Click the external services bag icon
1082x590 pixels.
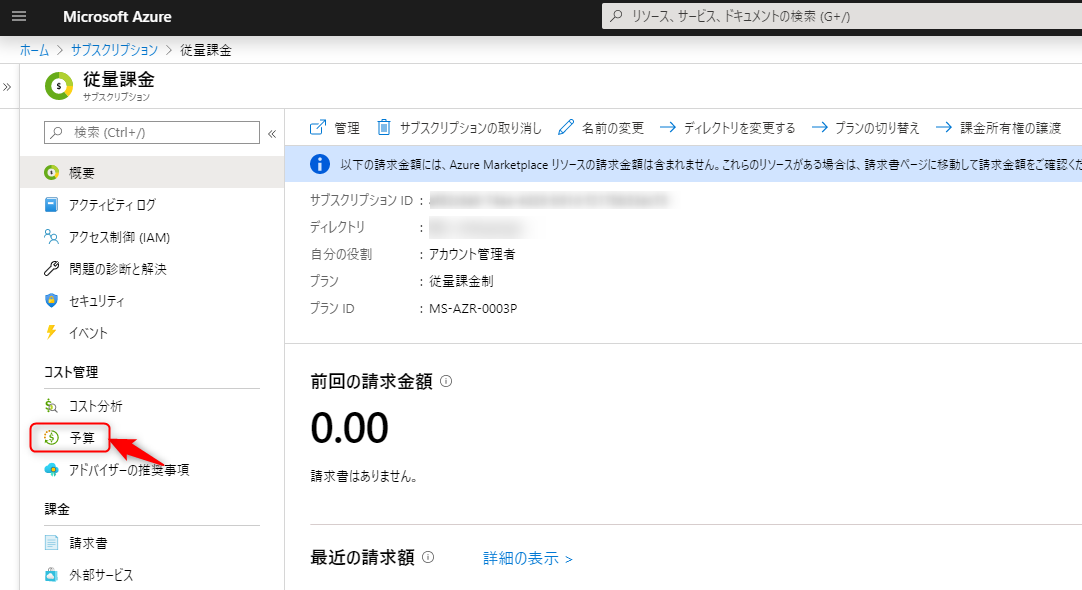point(52,574)
